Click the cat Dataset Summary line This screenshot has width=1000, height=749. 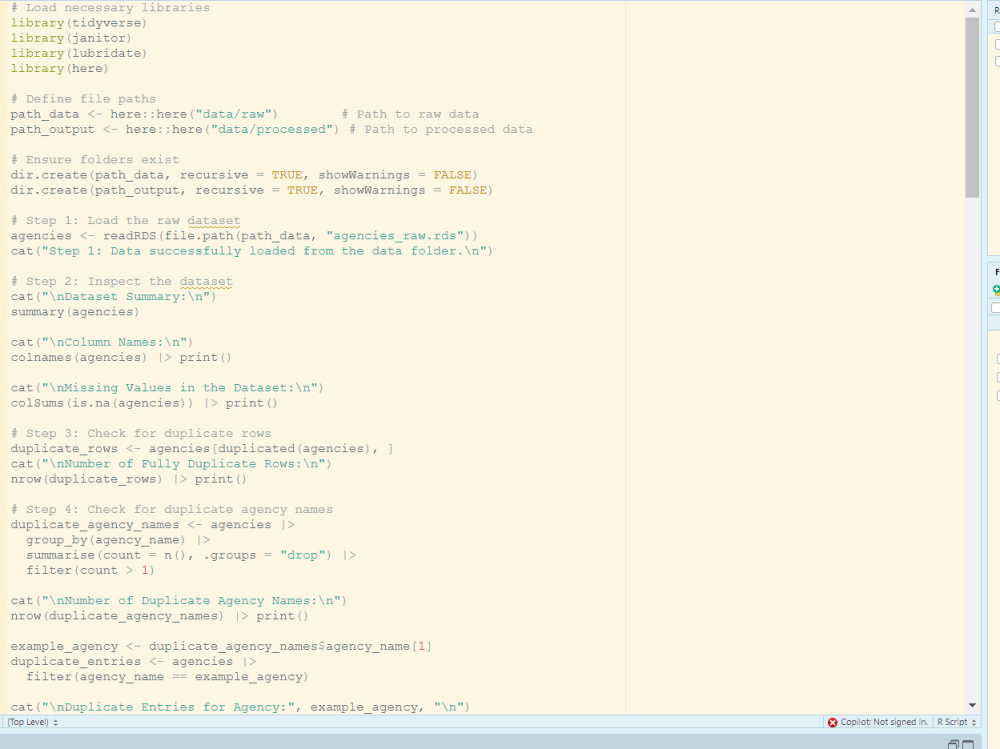pyautogui.click(x=113, y=297)
